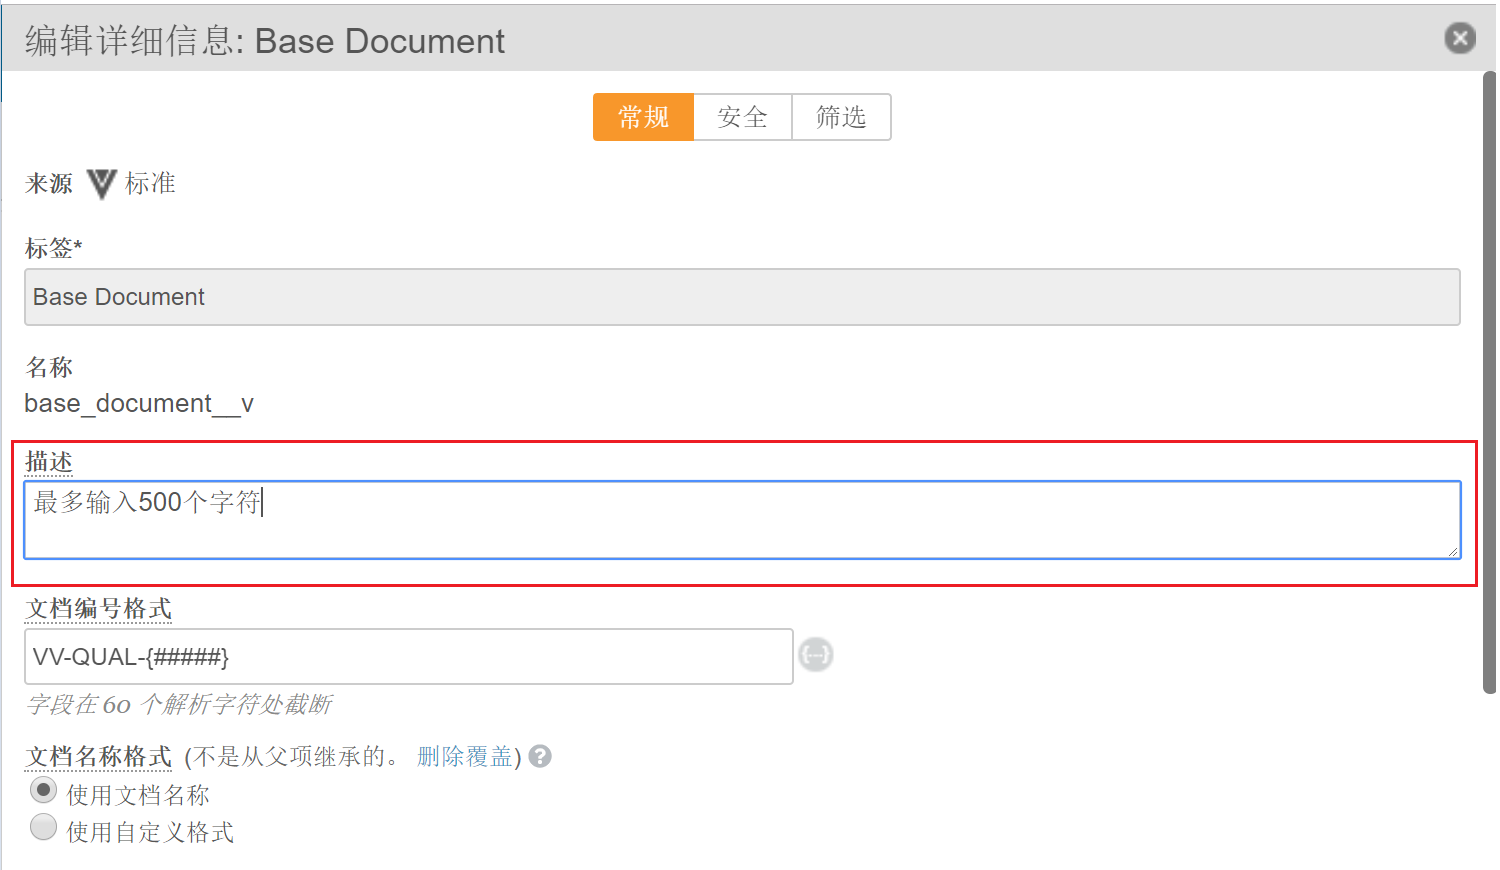Focus the 描述 text area
The image size is (1500, 870).
pos(741,519)
